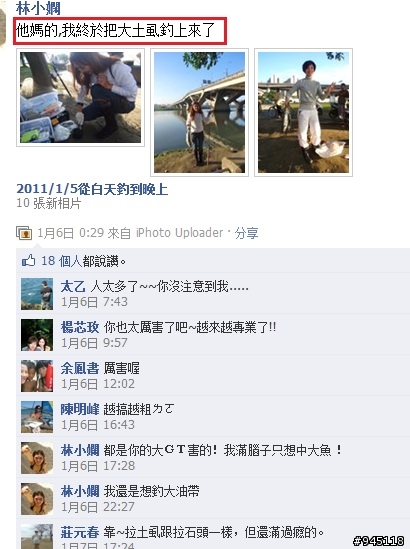Open commenter 余鳳書's profile name
This screenshot has height=549, width=410.
pos(80,369)
